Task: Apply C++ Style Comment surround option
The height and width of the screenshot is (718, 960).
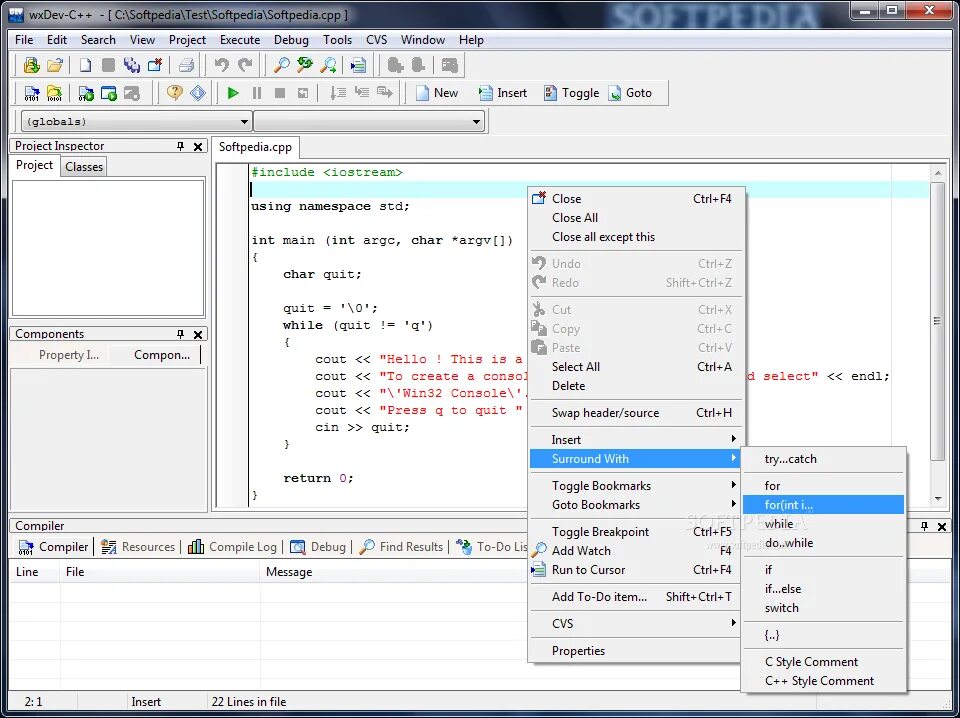Action: click(823, 681)
